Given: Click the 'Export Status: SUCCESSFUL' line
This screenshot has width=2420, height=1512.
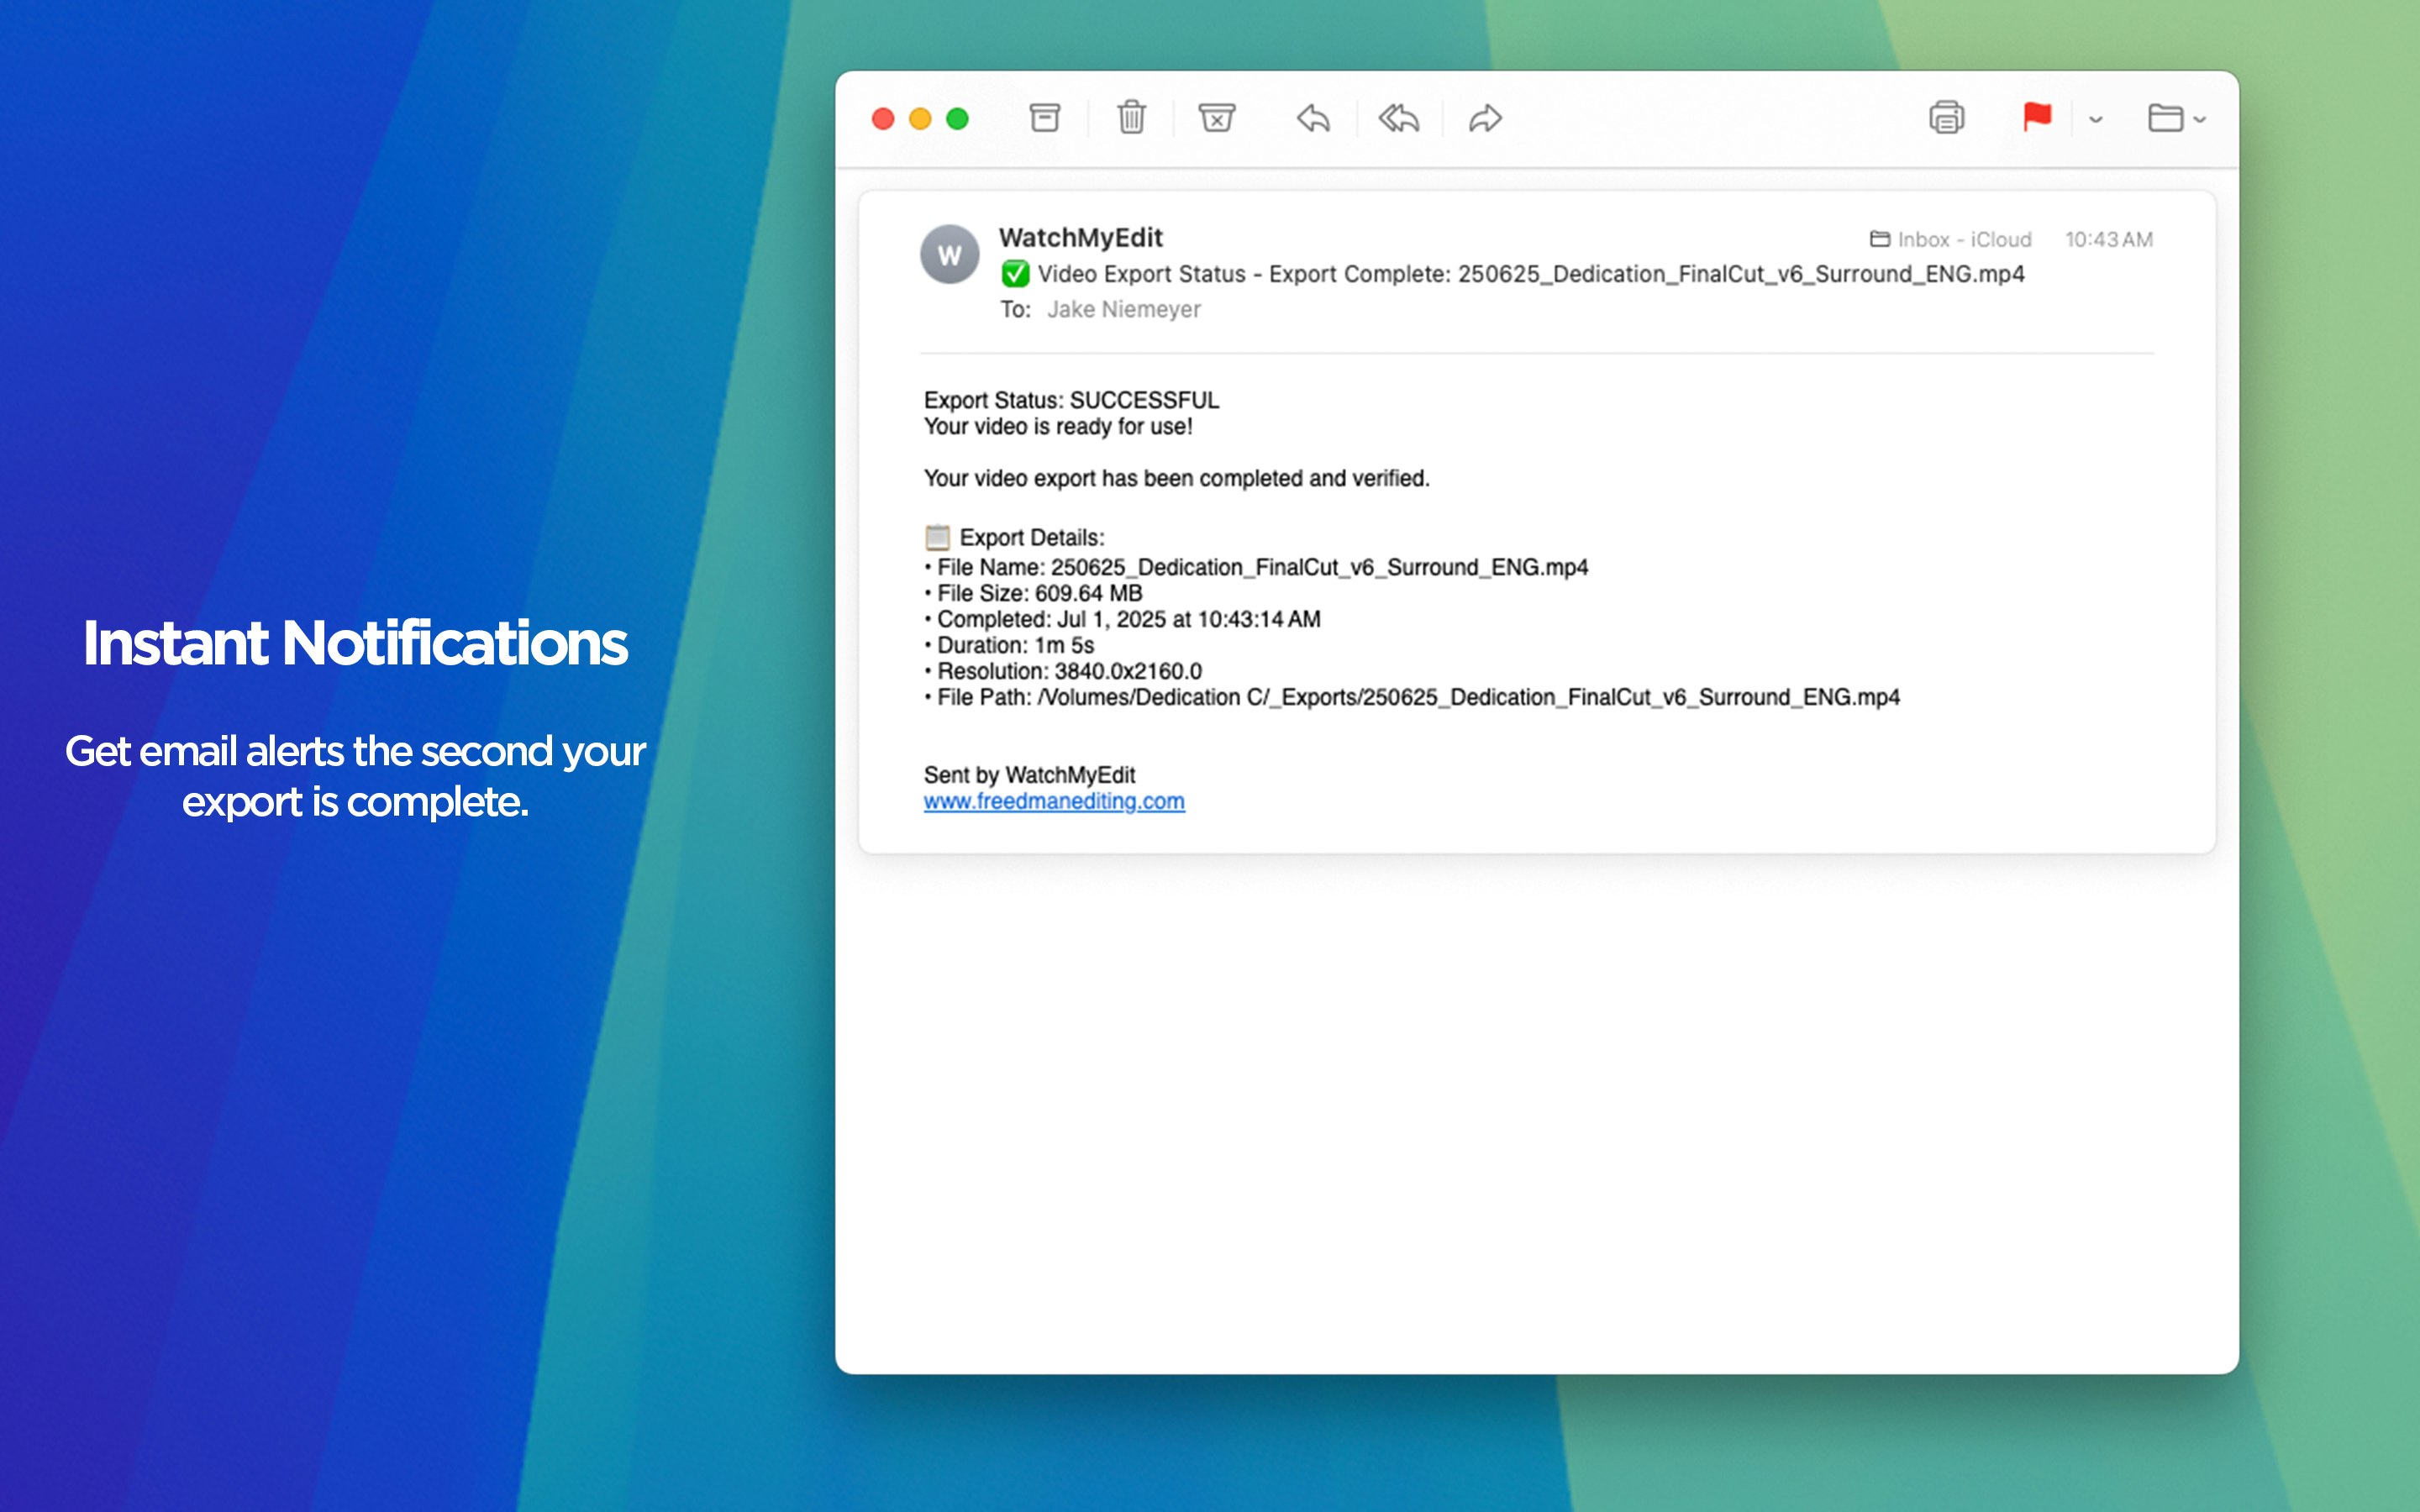Looking at the screenshot, I should pos(1071,400).
